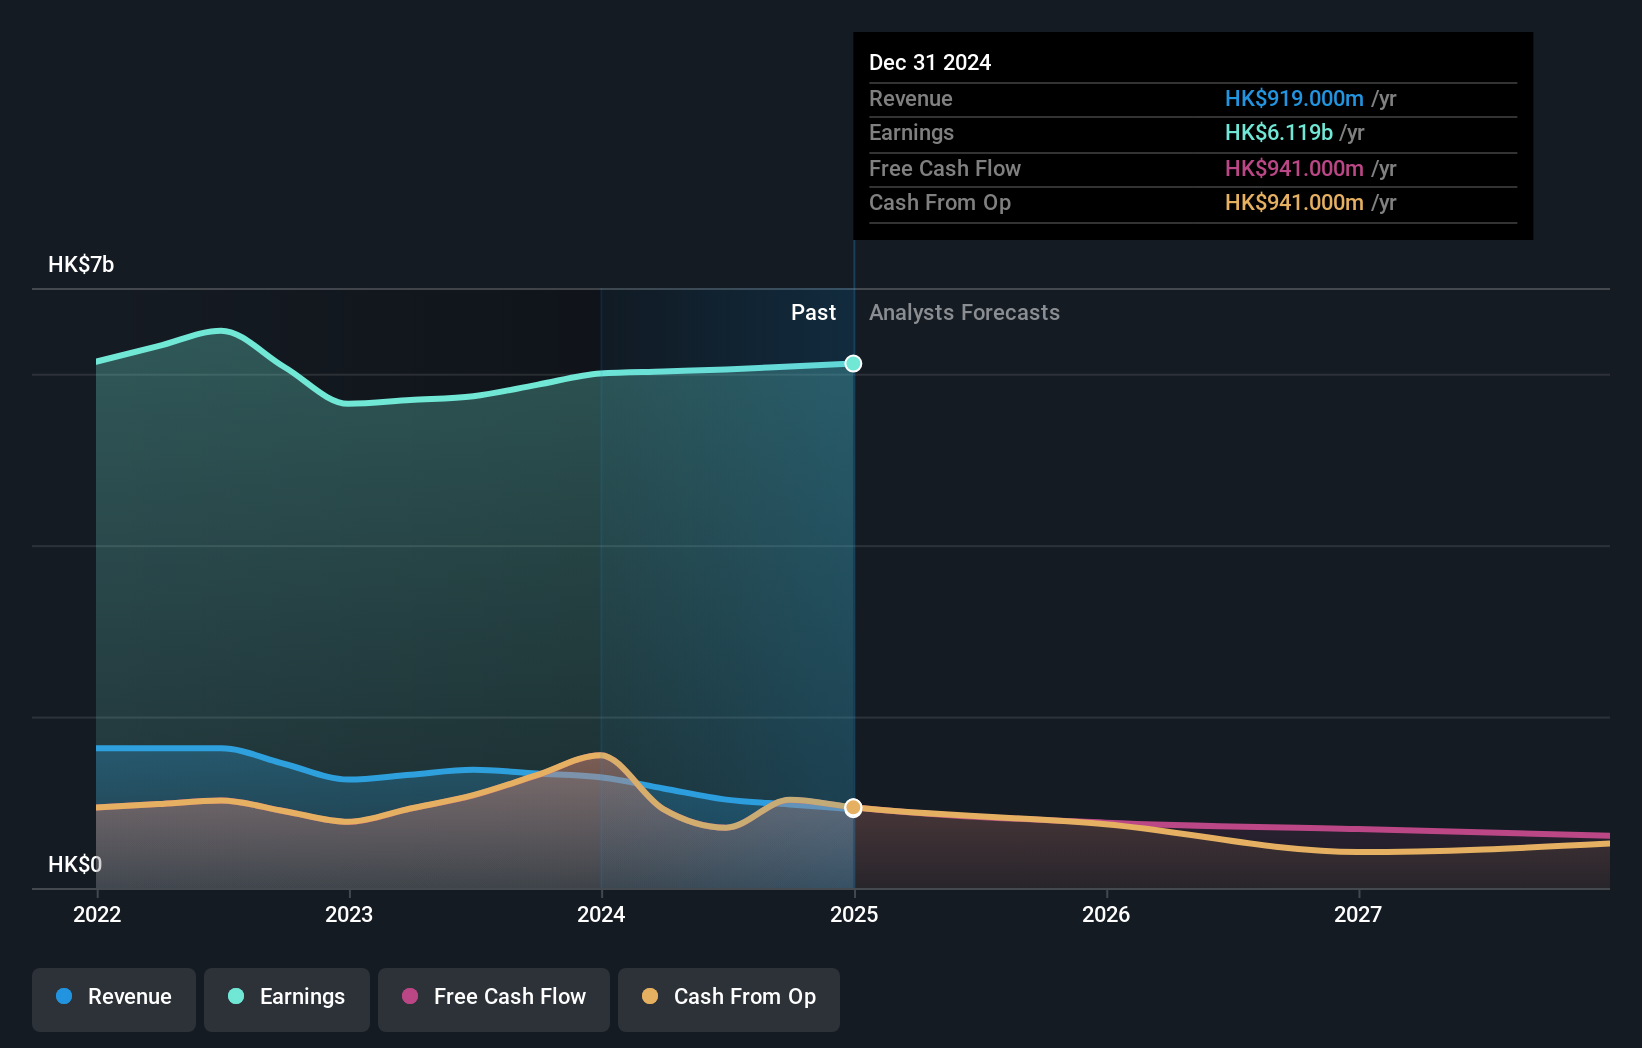Click the pink Free Cash Flow legend dot

point(410,996)
